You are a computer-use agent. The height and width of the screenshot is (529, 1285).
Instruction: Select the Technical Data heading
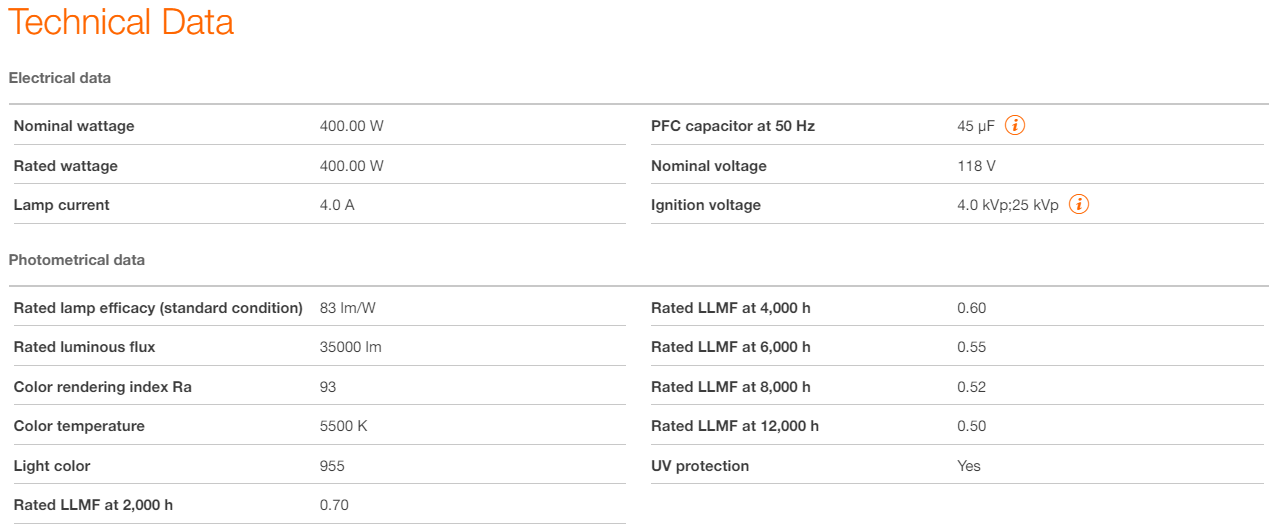coord(121,22)
